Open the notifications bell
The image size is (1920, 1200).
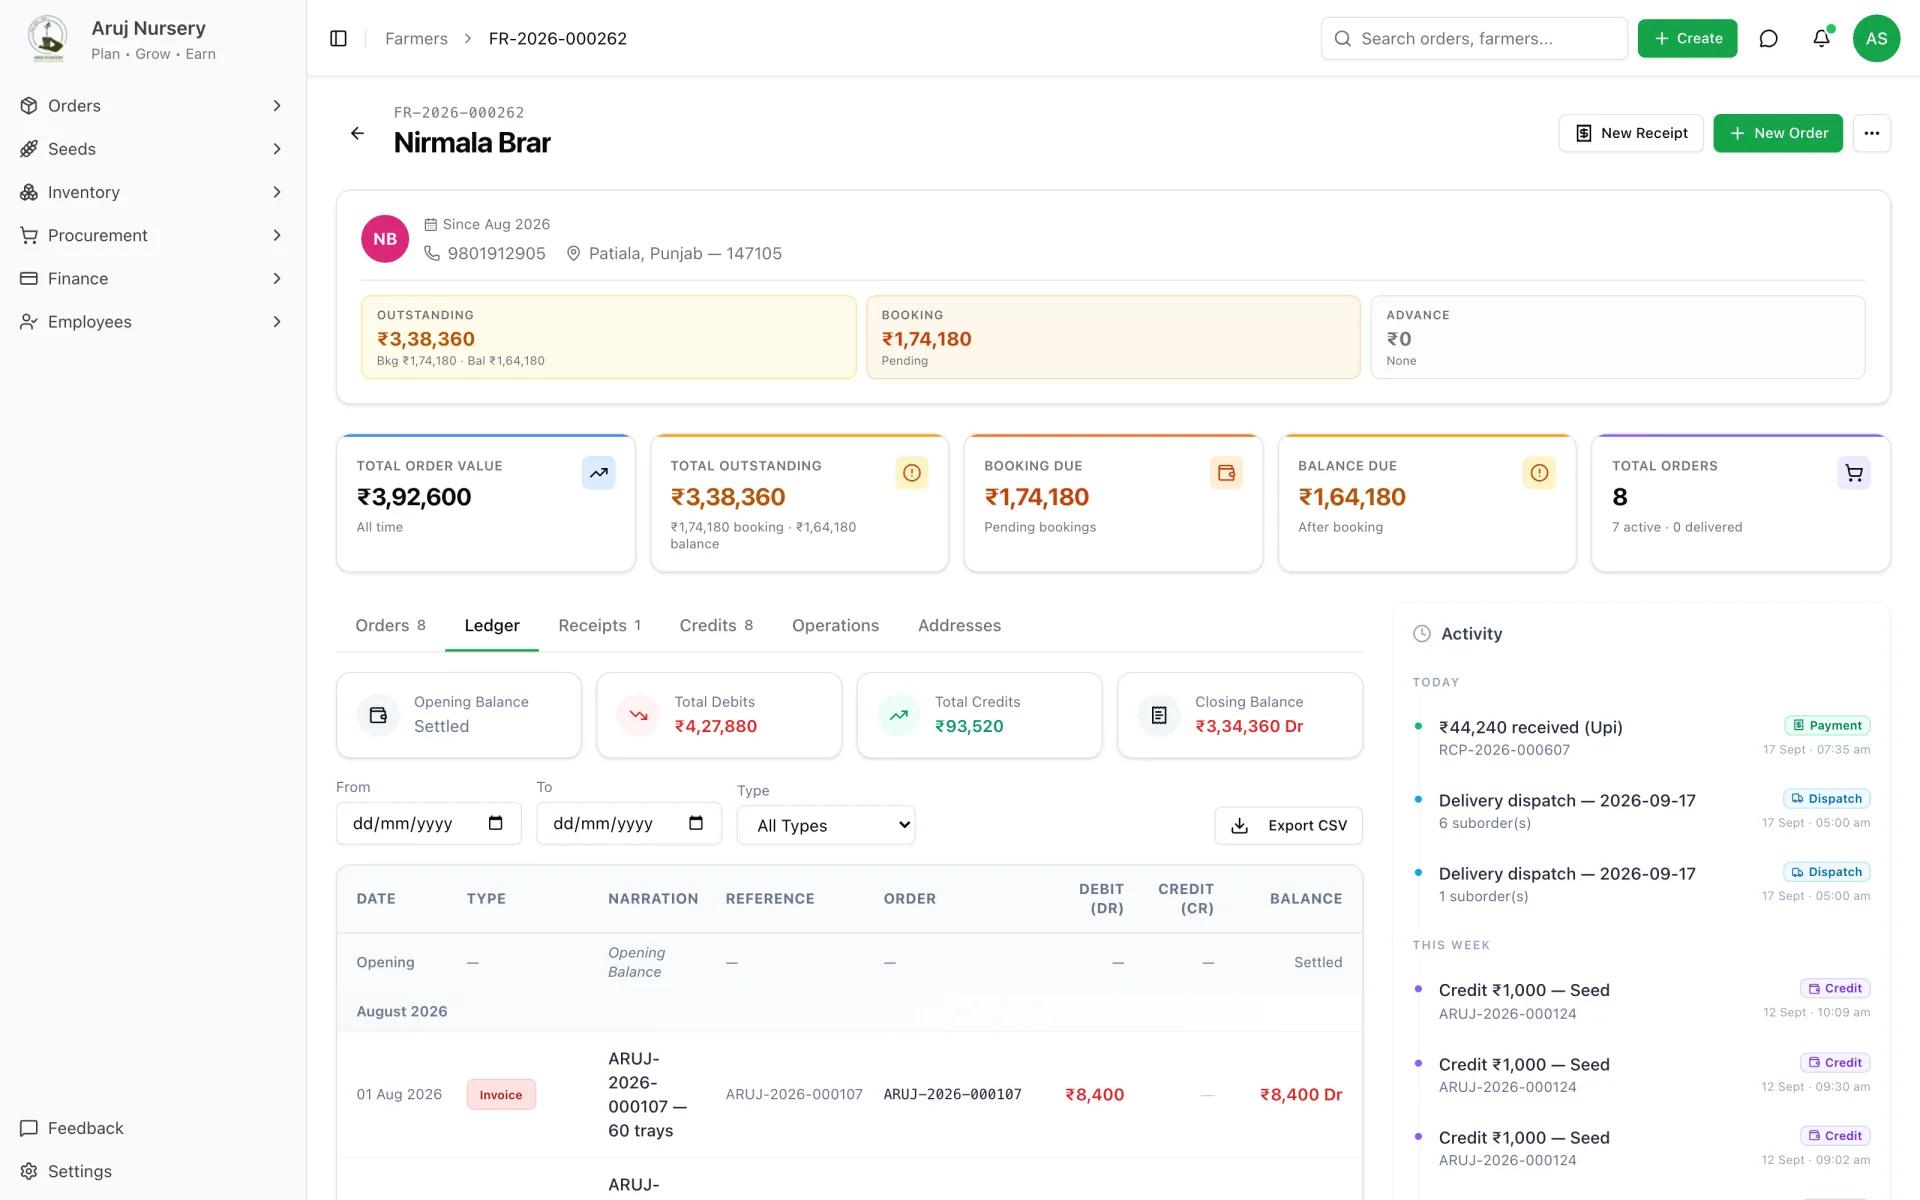pos(1821,38)
